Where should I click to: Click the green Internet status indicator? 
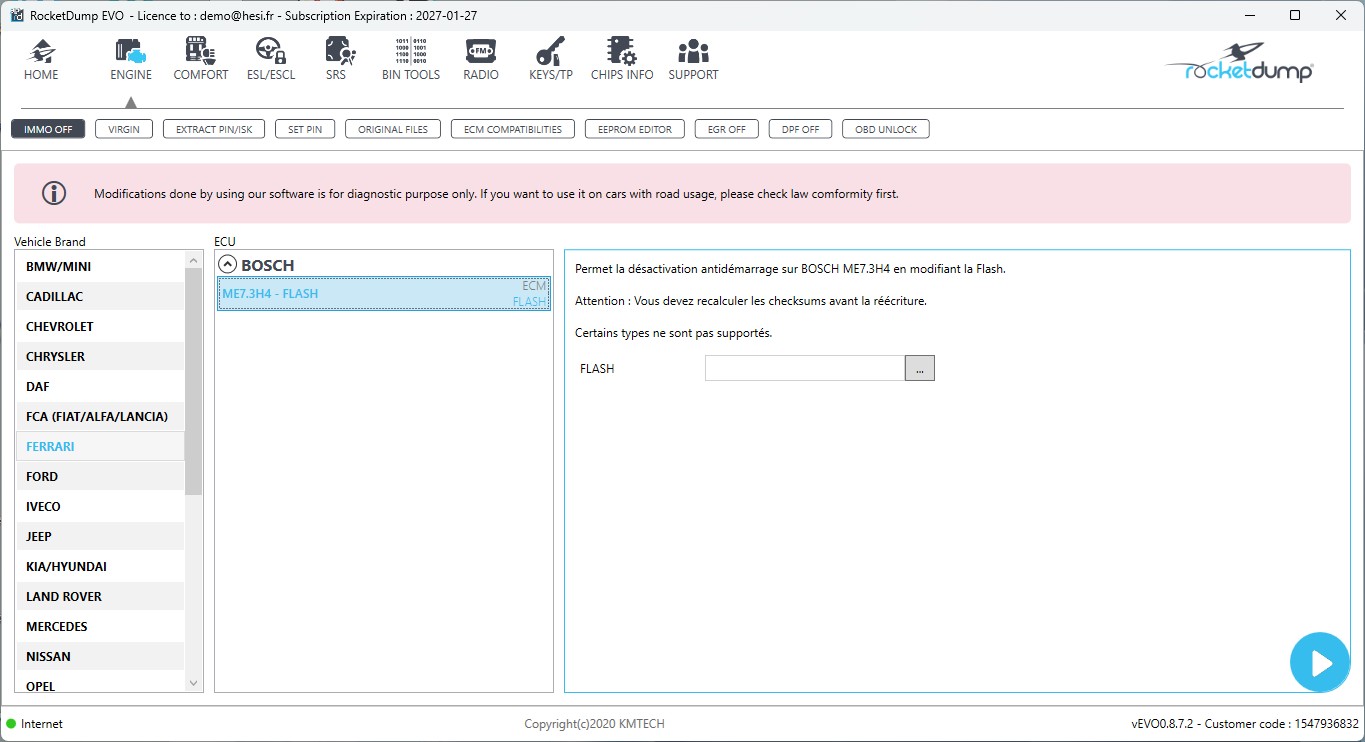click(11, 724)
